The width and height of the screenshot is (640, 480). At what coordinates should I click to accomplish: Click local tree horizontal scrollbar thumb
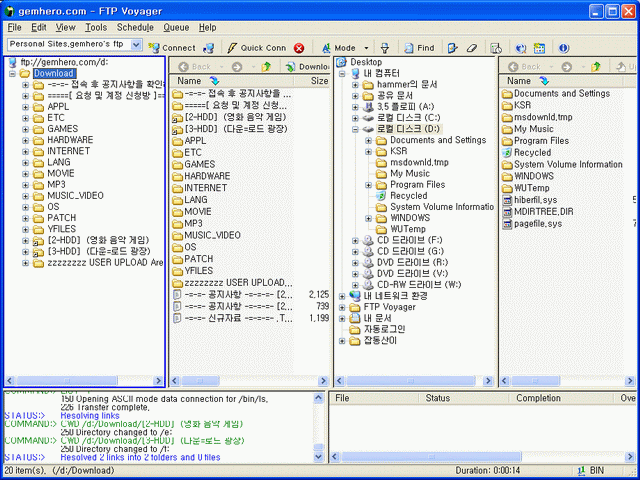(411, 381)
